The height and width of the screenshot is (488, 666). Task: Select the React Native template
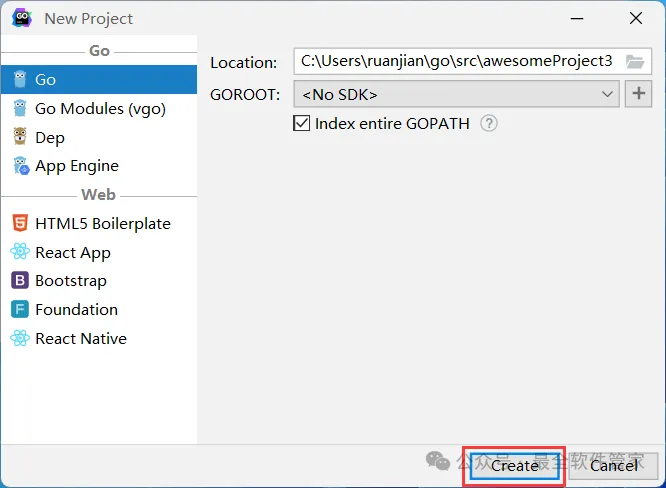click(99, 338)
